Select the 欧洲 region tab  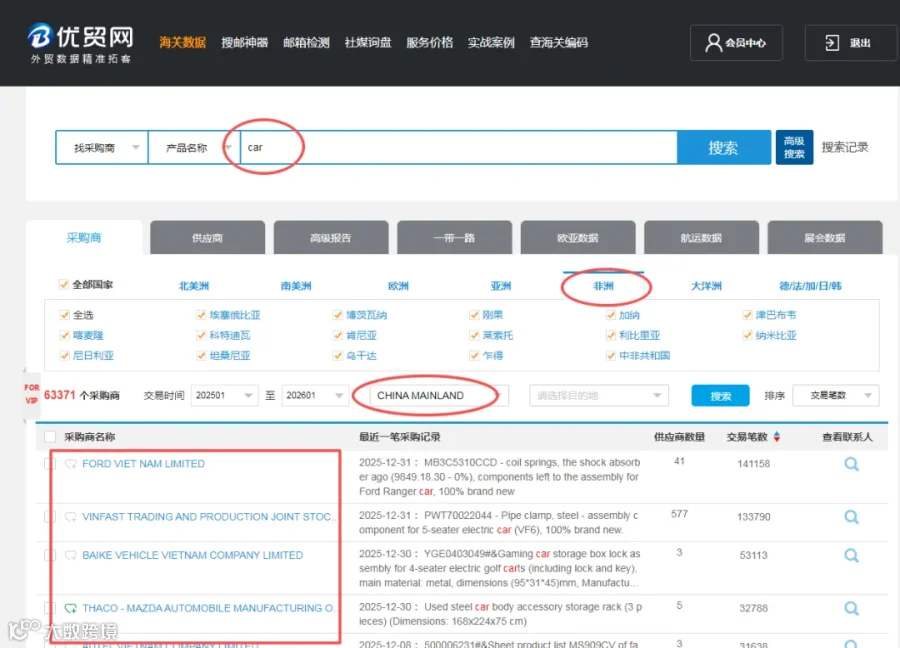[398, 286]
